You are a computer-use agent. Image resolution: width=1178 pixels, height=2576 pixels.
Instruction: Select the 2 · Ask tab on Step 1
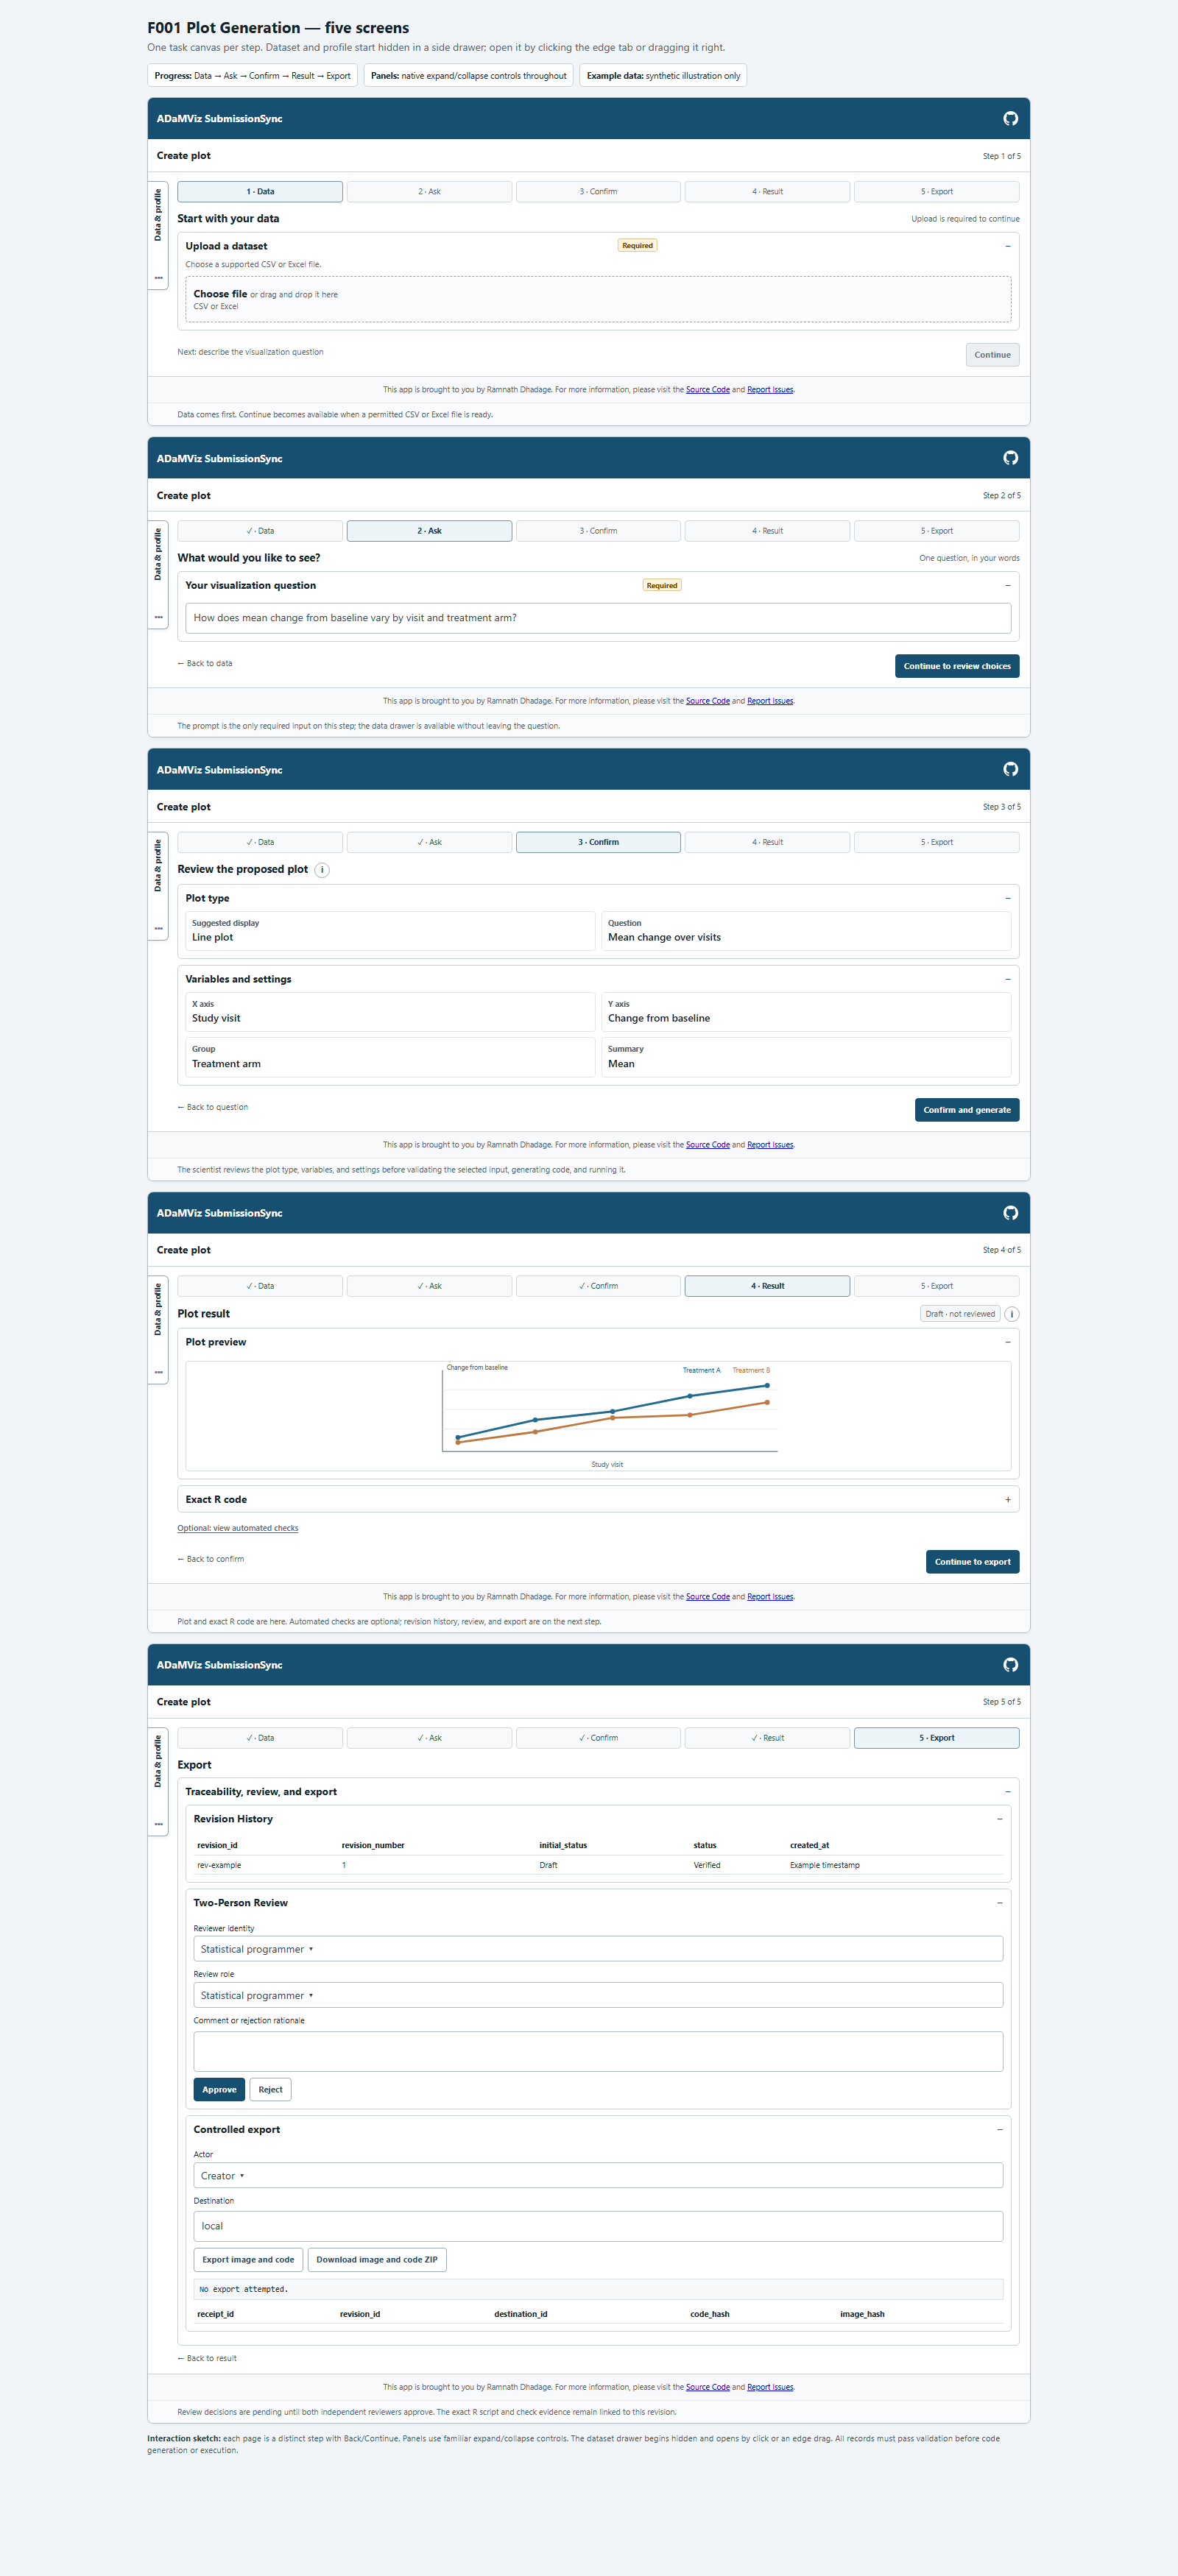coord(429,192)
